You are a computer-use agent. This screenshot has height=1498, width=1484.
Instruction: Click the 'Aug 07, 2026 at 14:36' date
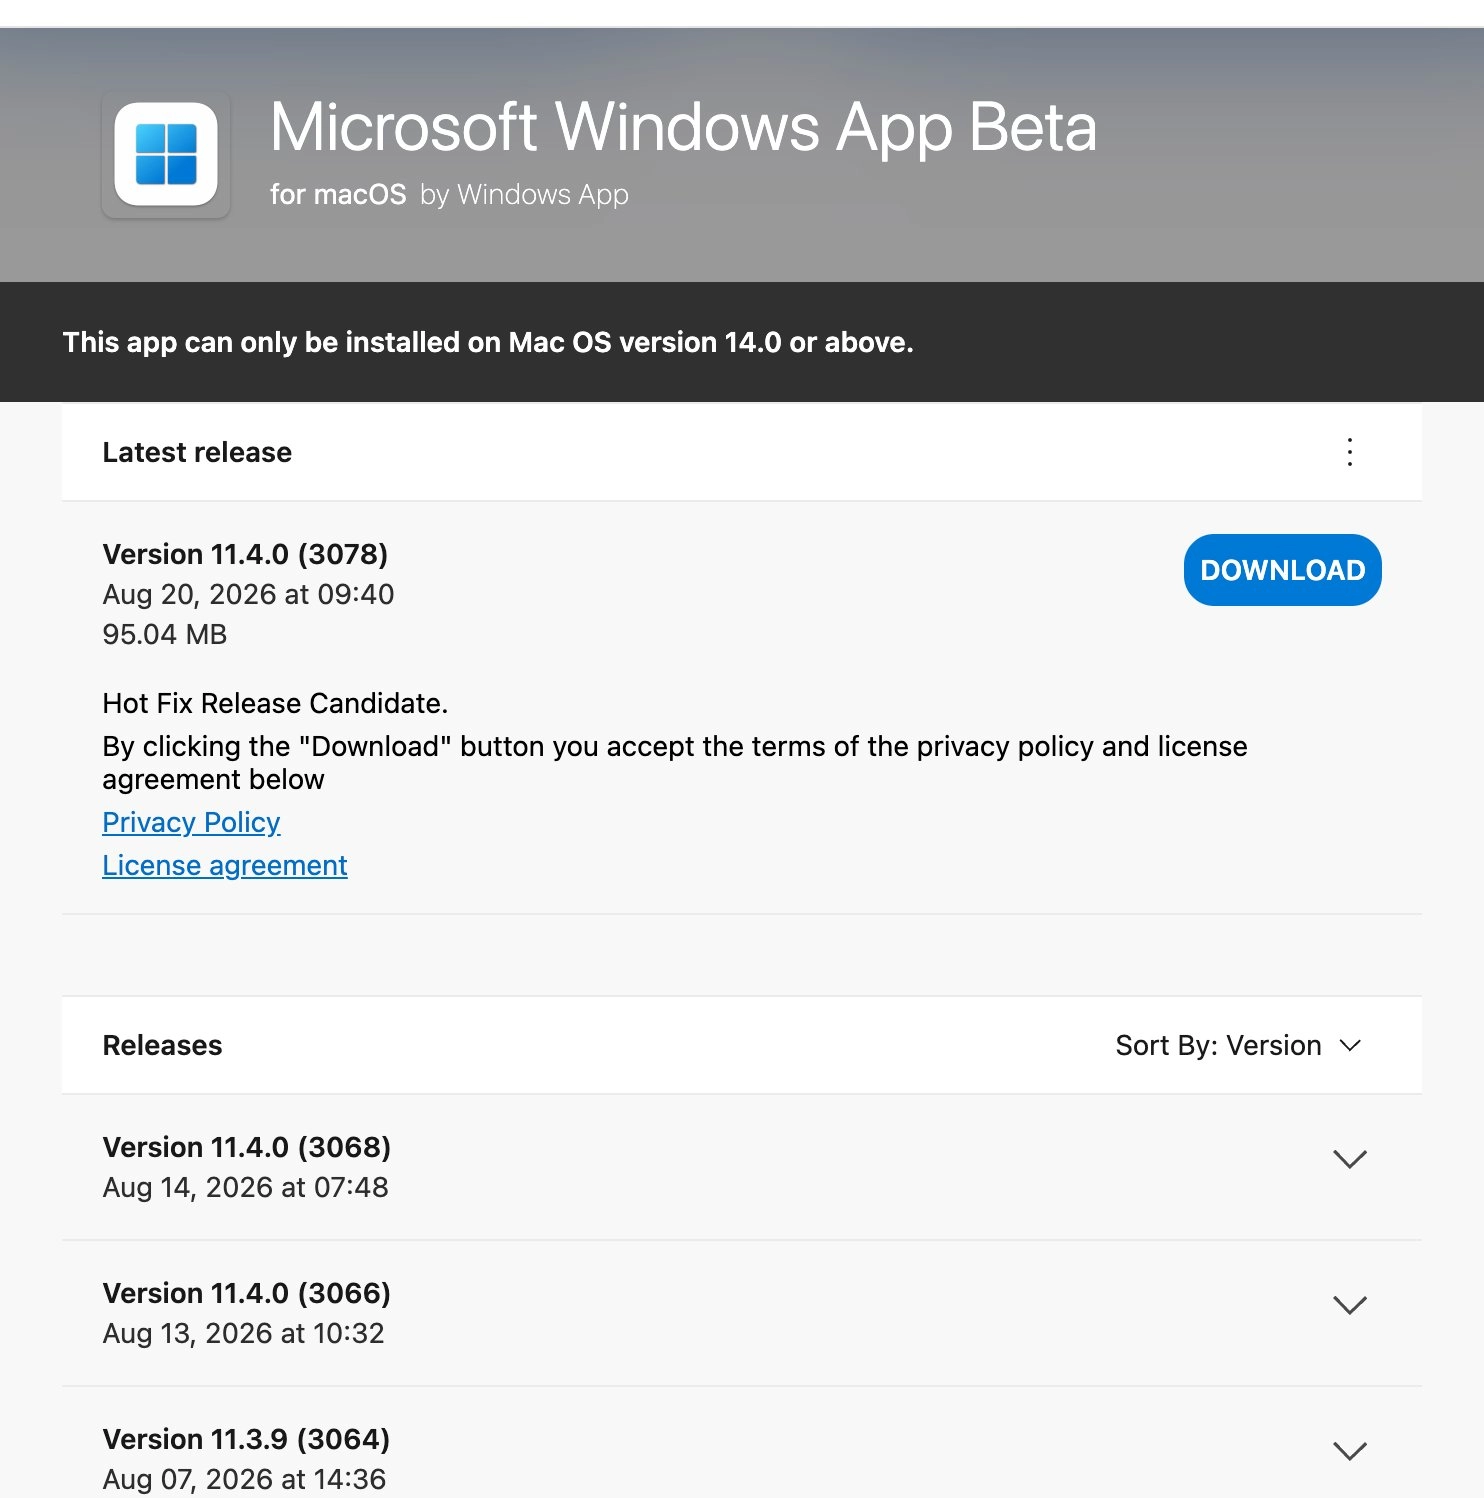pos(244,1479)
